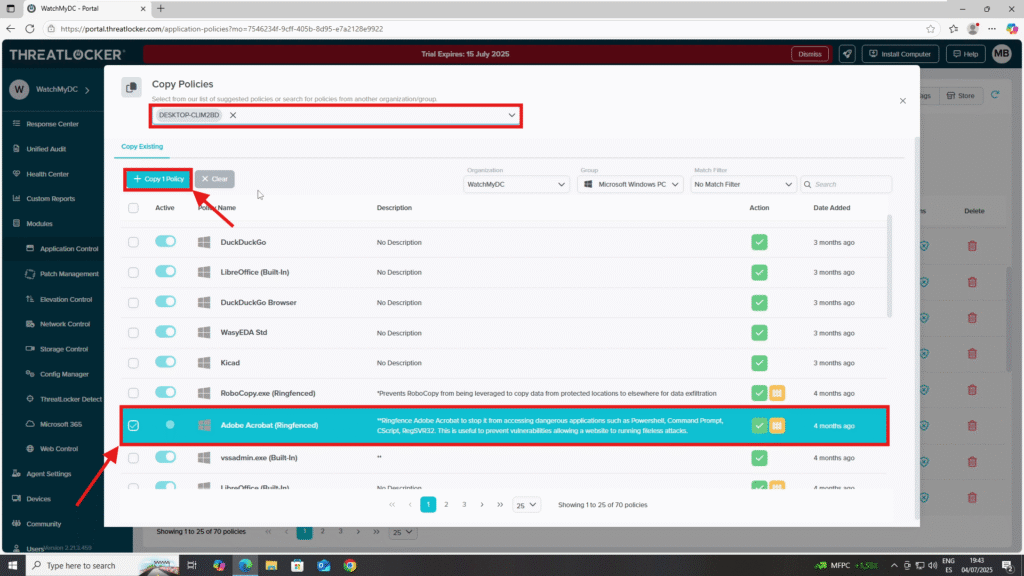
Task: Open Unified Audit in the sidebar
Action: (x=46, y=149)
